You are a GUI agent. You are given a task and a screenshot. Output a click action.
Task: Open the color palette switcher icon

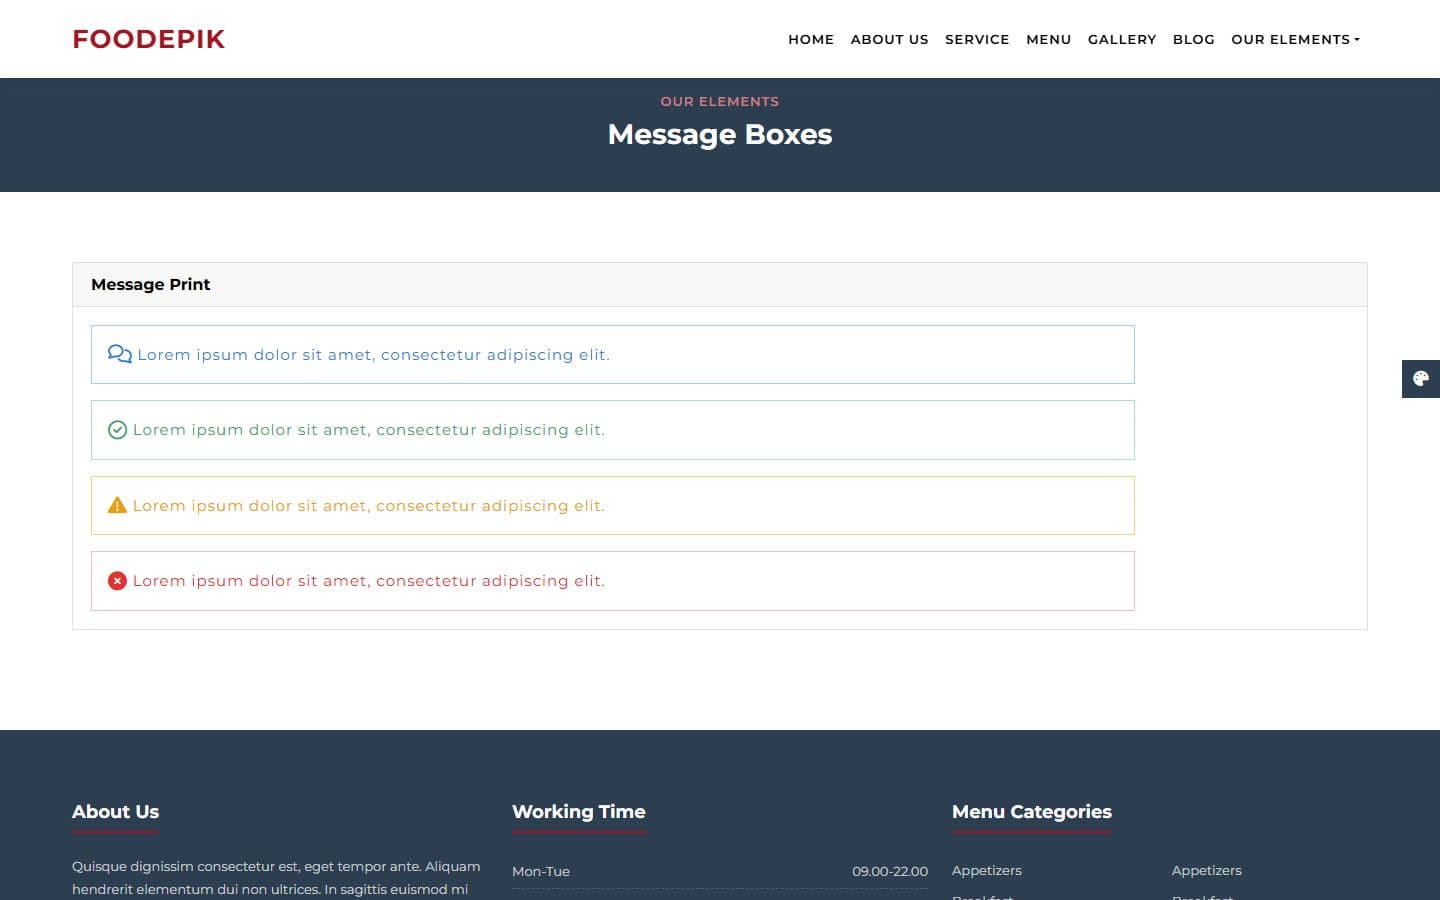point(1421,379)
